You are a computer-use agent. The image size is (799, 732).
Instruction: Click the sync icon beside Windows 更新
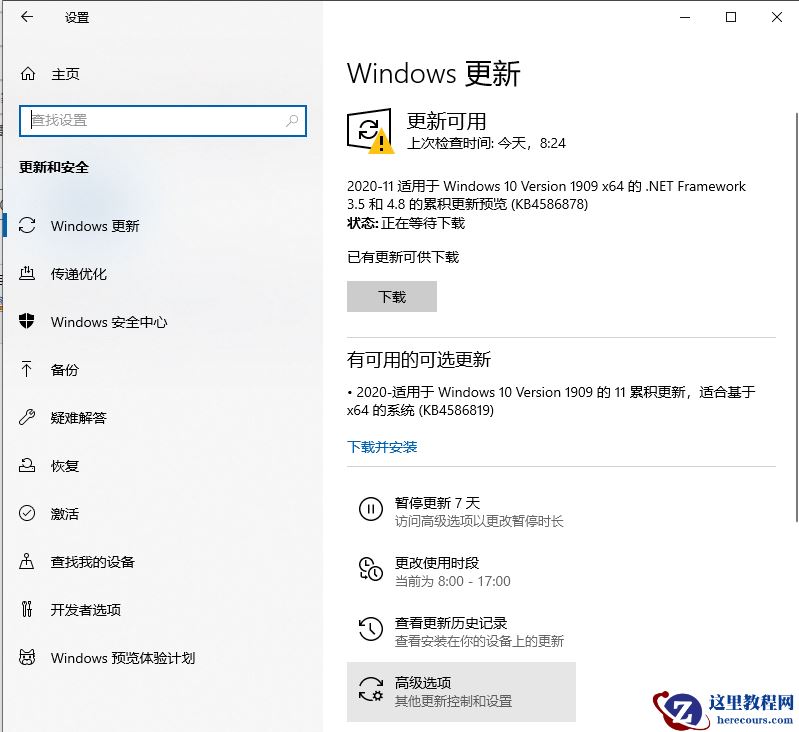(27, 226)
